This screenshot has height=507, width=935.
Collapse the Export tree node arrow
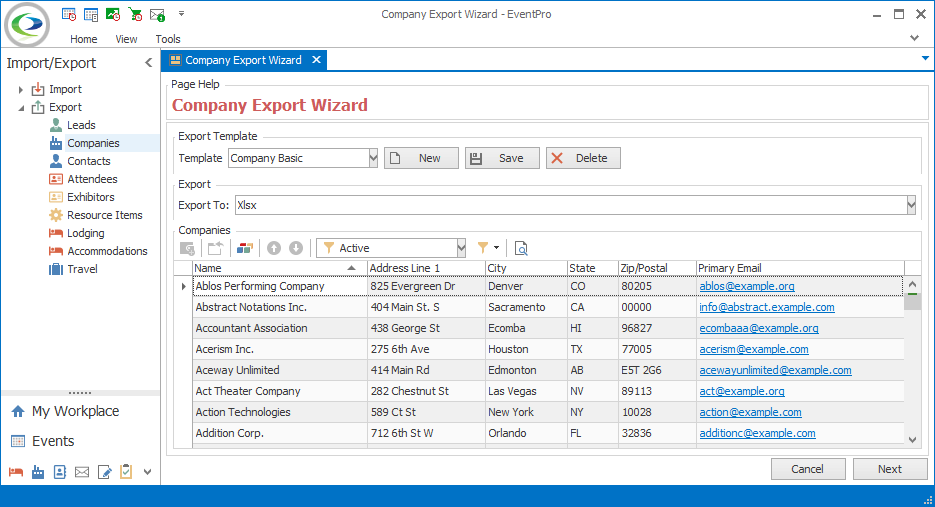click(21, 108)
